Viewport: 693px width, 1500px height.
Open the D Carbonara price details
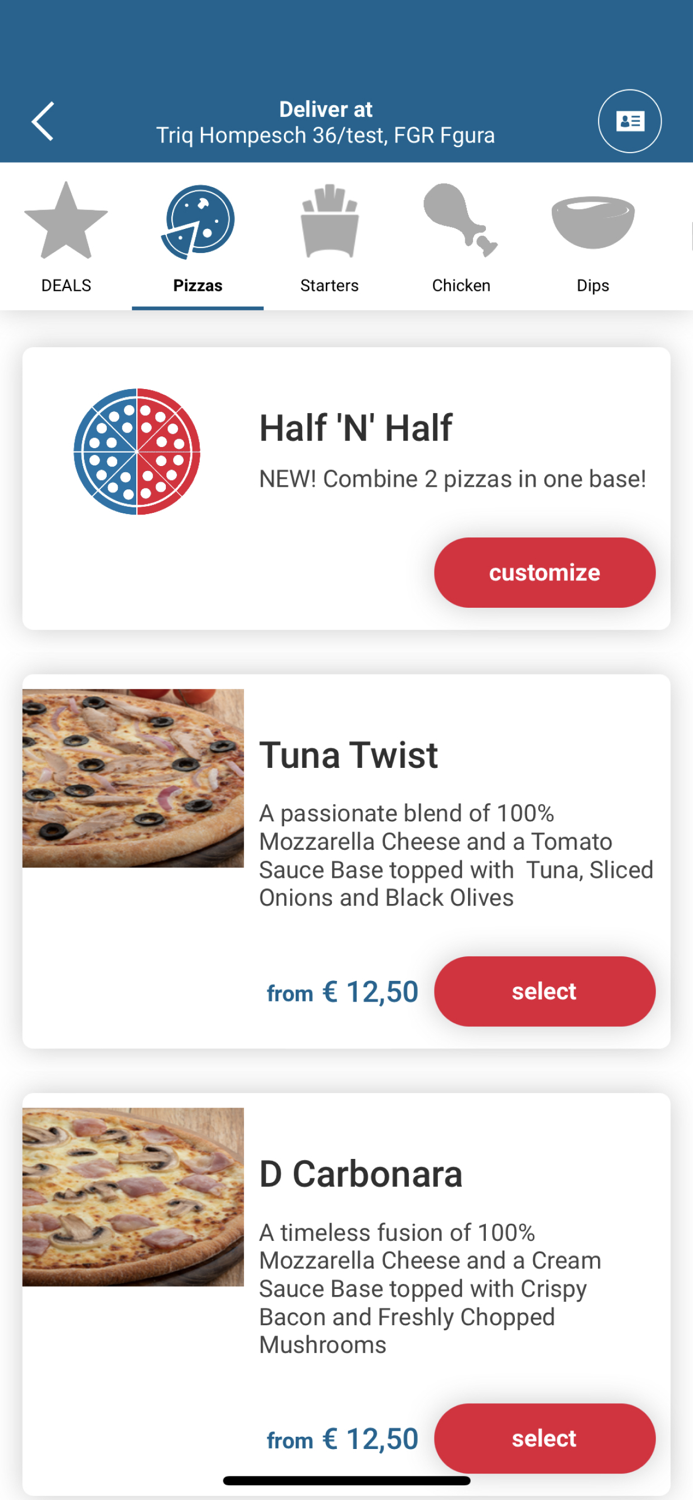343,1438
